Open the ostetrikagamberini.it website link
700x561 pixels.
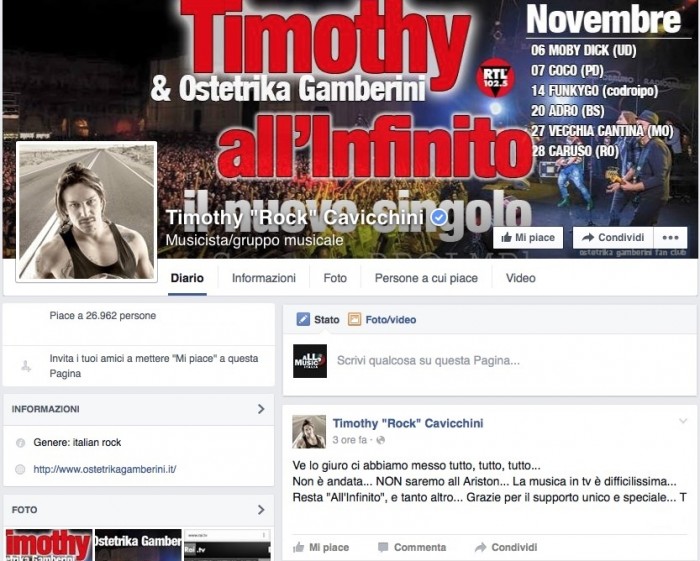pos(105,469)
